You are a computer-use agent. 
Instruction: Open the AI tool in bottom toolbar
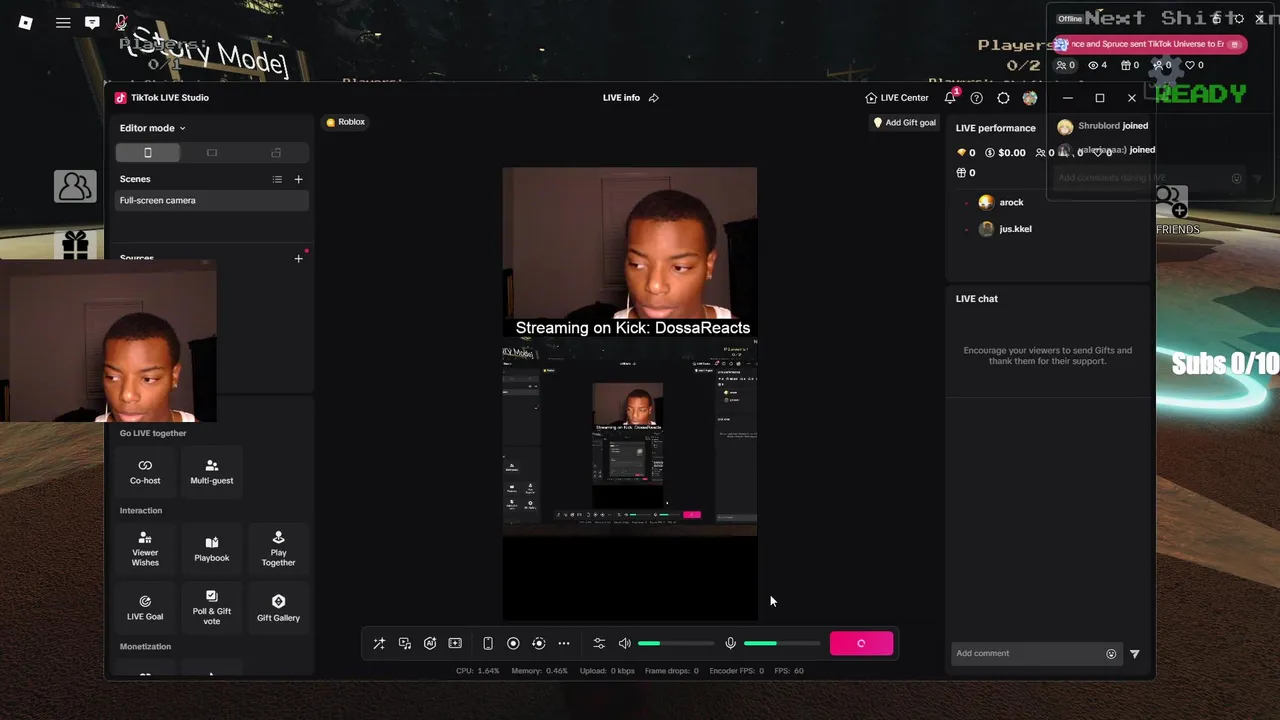(430, 644)
